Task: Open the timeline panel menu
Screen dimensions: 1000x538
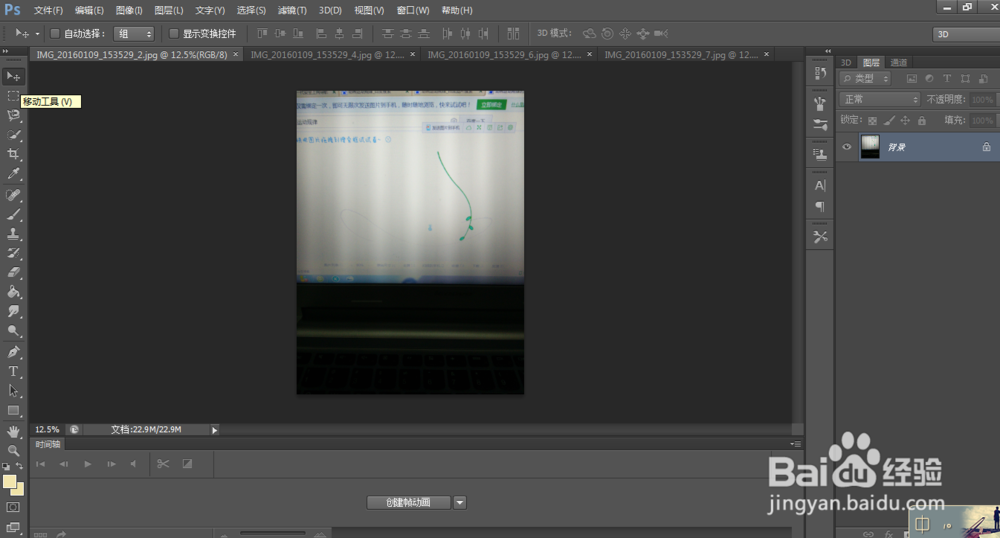Action: 795,444
